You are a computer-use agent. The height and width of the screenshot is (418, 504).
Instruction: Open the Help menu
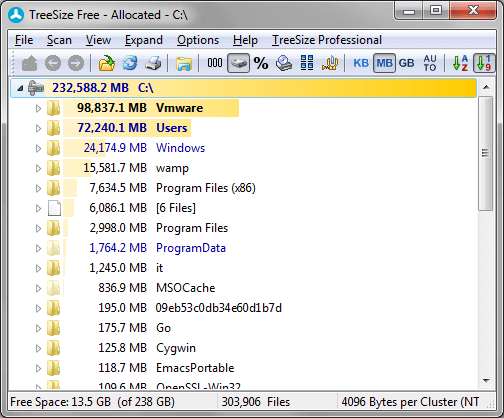coord(245,40)
